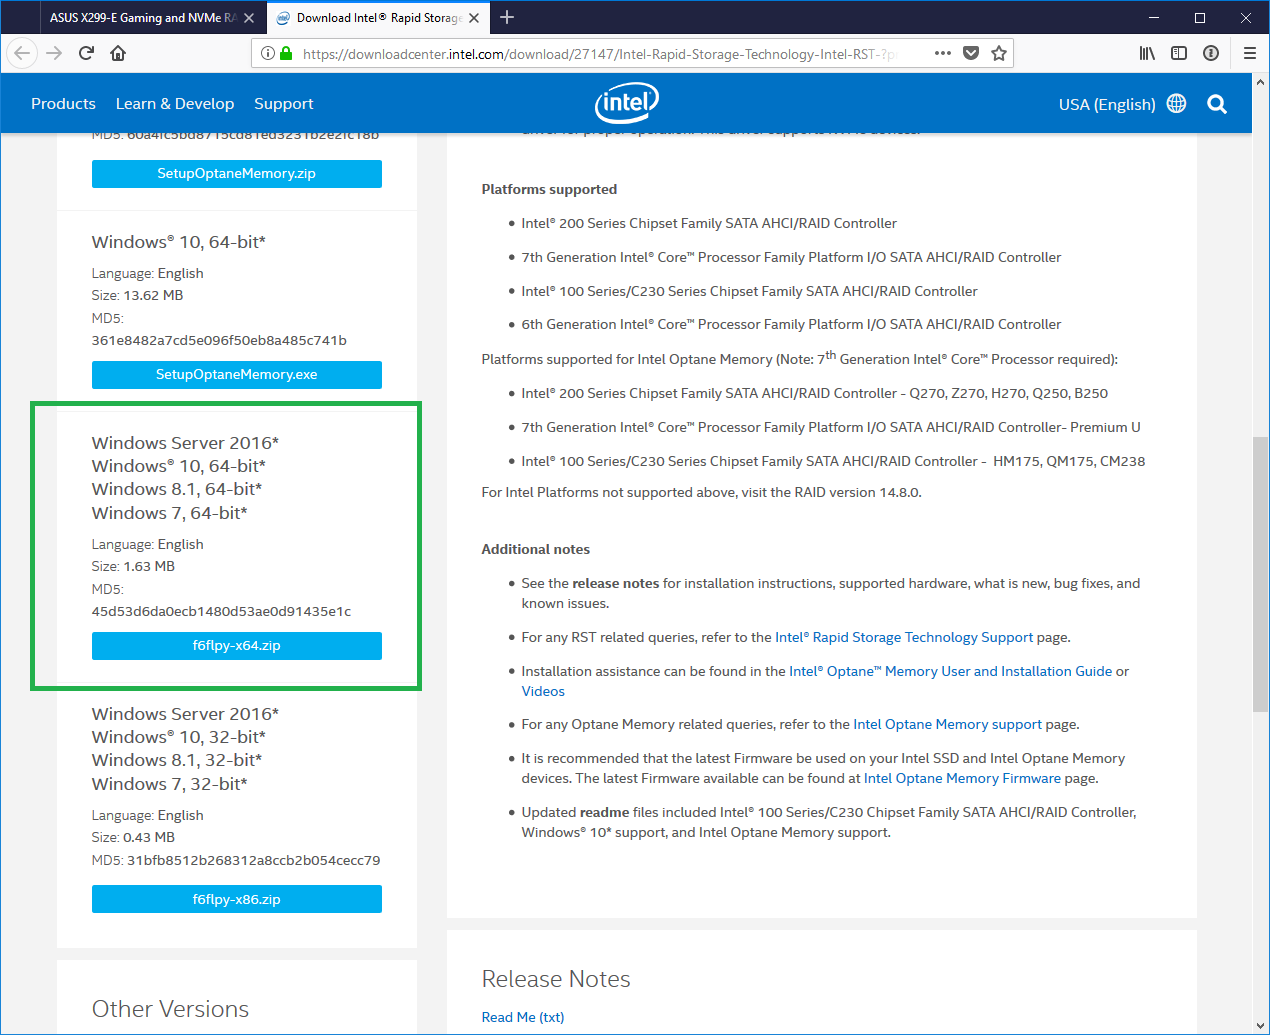Viewport: 1270px width, 1035px height.
Task: Open a new browser tab
Action: click(507, 17)
